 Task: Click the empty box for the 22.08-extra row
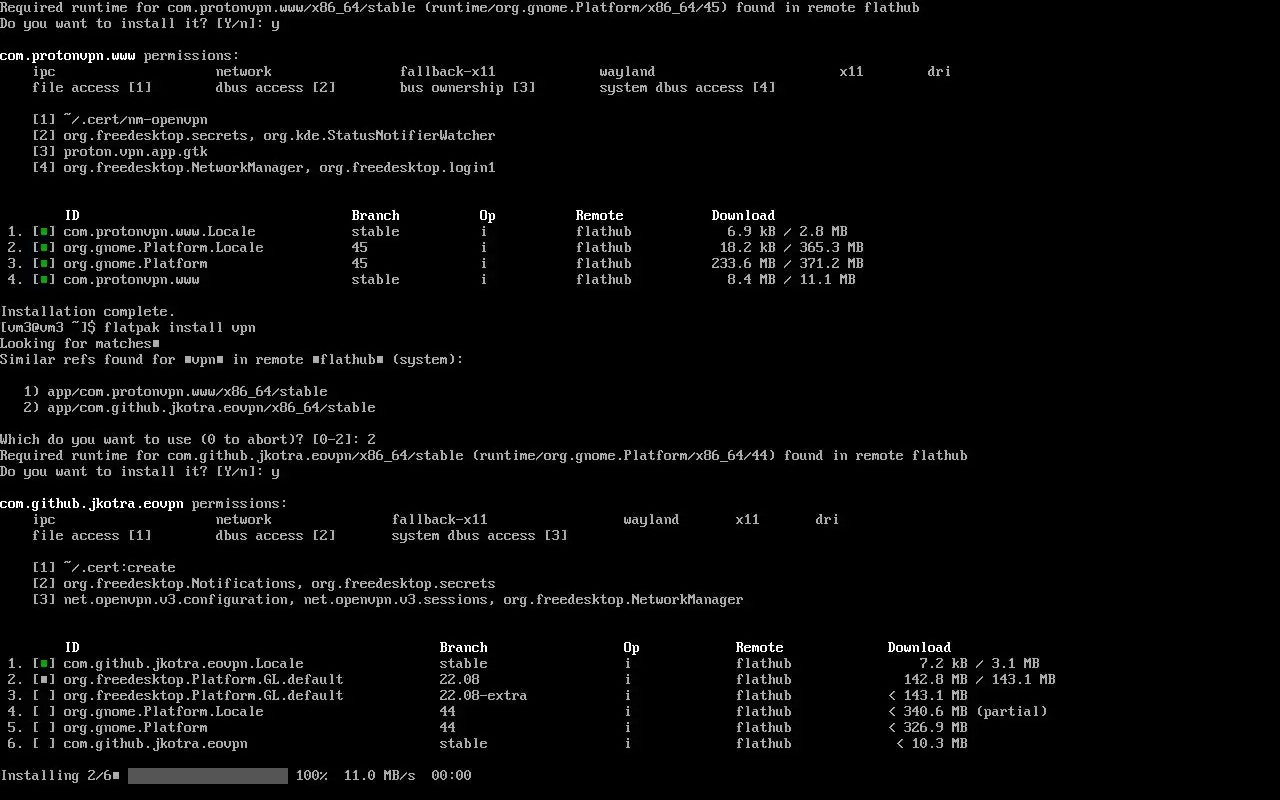pos(44,696)
